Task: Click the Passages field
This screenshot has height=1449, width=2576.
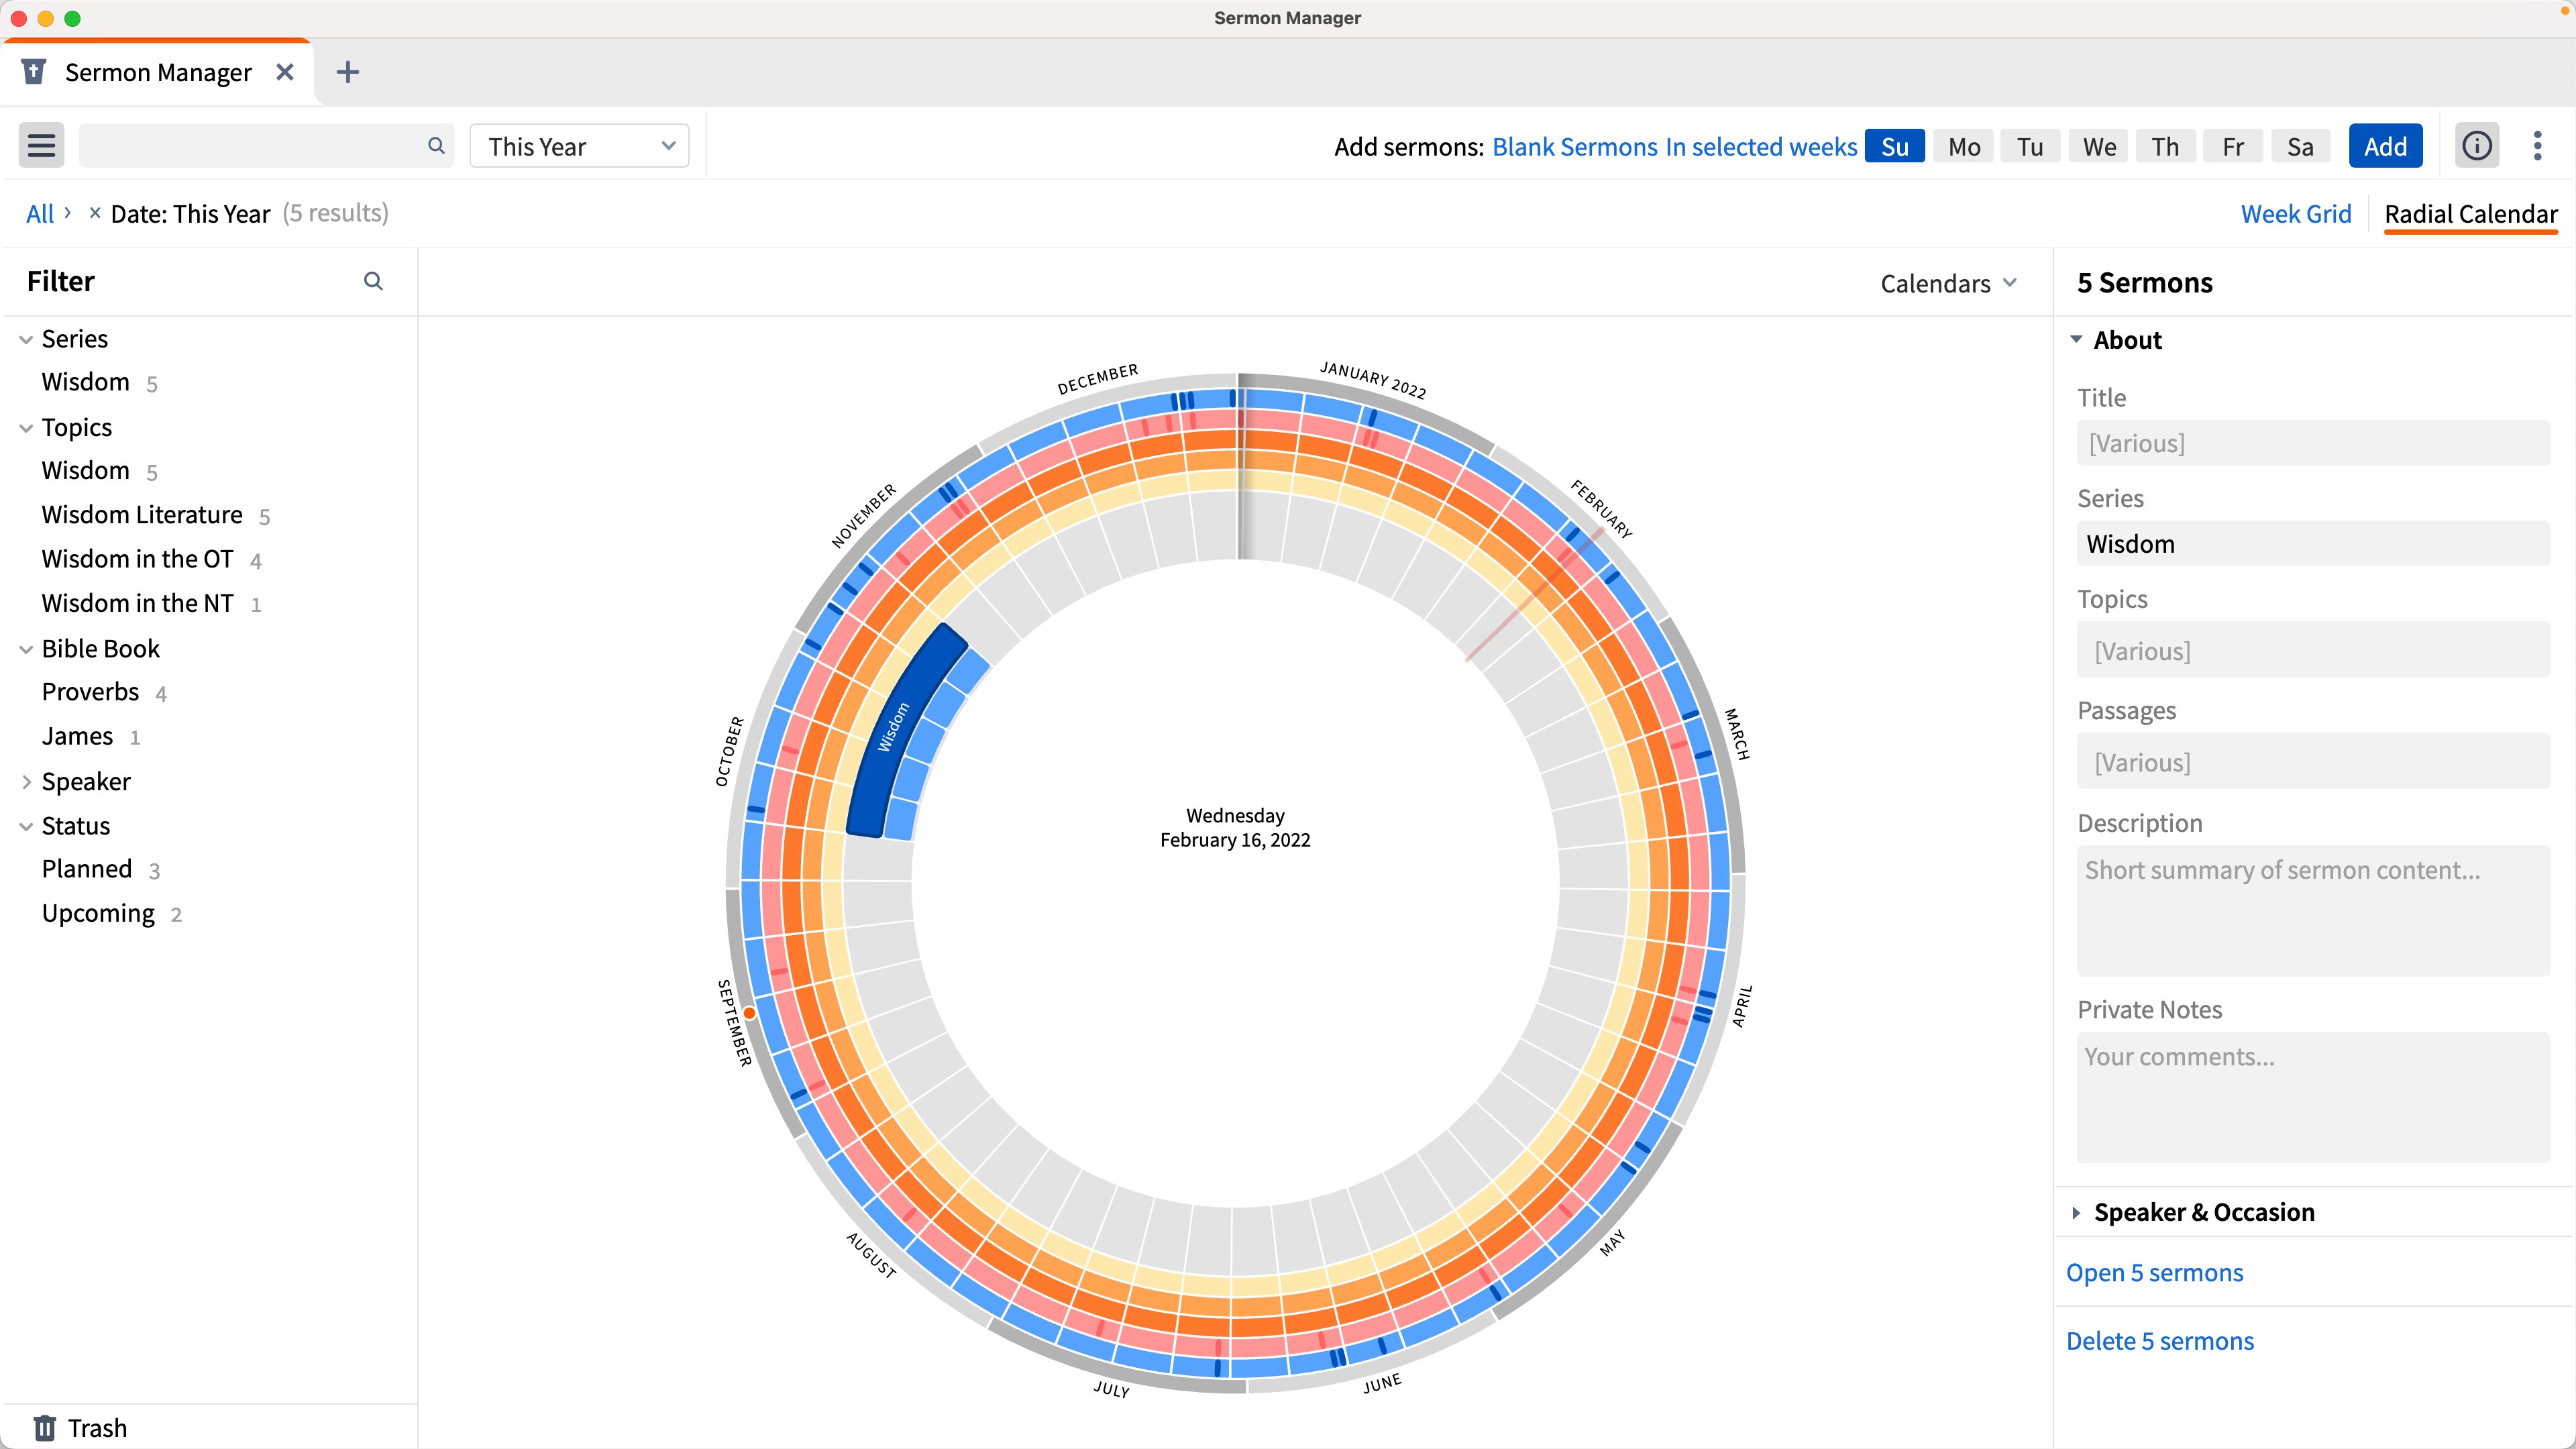Action: pos(2312,761)
